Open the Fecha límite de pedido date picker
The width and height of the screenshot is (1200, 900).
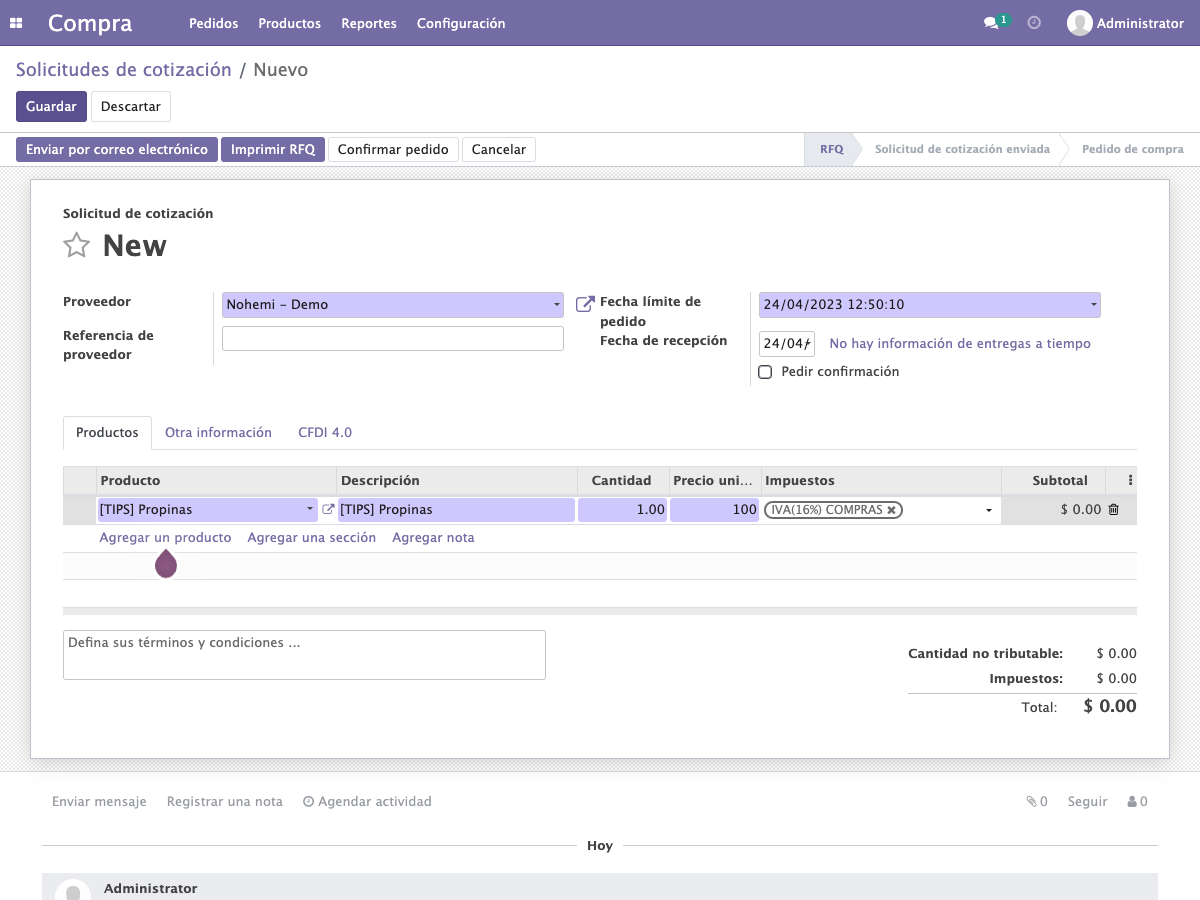tap(929, 305)
